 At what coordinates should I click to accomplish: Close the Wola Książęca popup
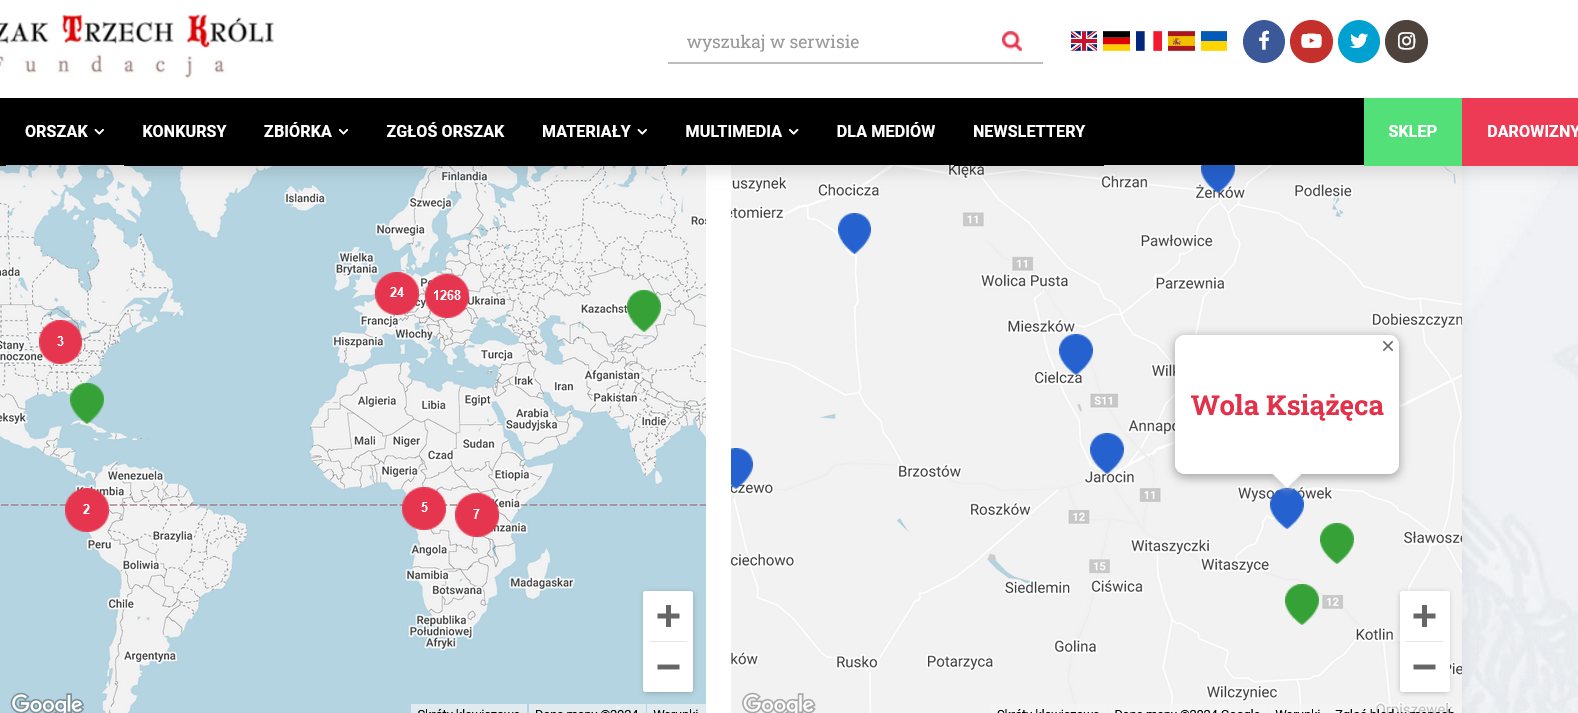tap(1387, 346)
